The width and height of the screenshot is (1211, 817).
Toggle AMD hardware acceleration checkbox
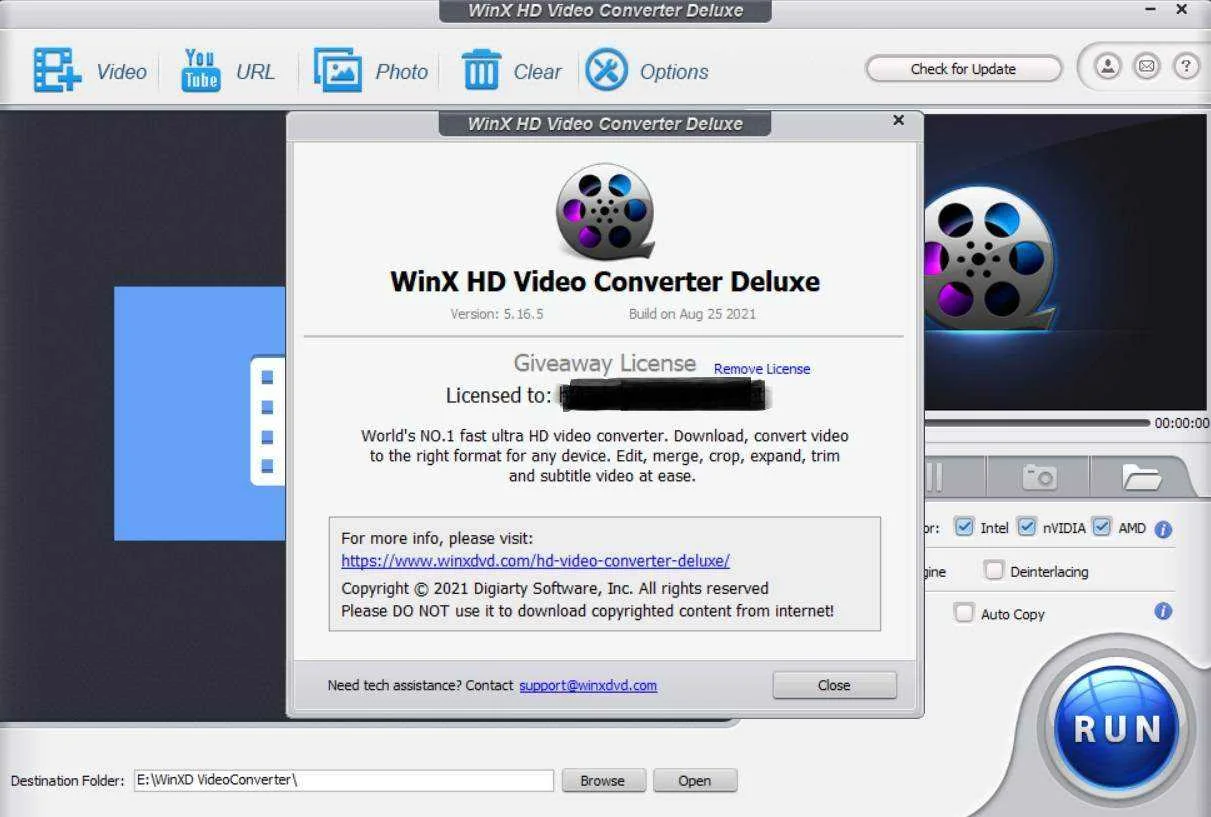pos(1102,527)
